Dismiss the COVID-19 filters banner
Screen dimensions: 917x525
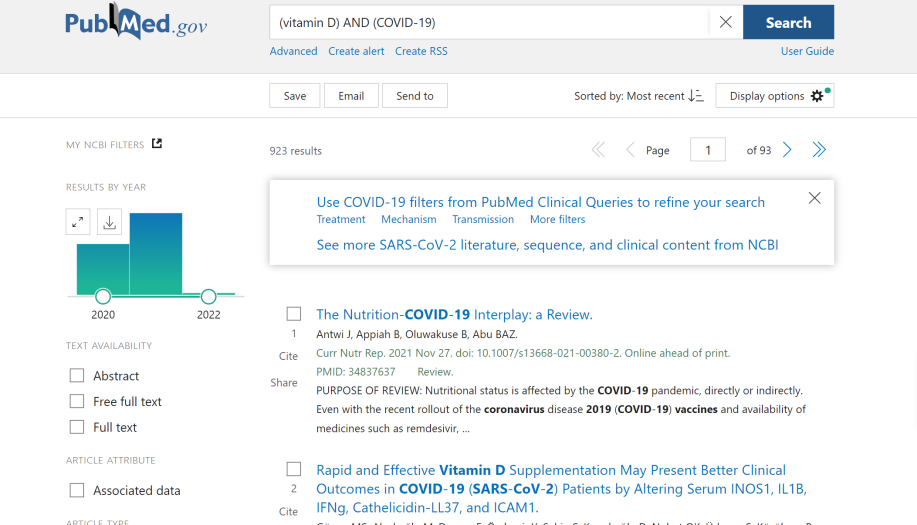pyautogui.click(x=814, y=198)
